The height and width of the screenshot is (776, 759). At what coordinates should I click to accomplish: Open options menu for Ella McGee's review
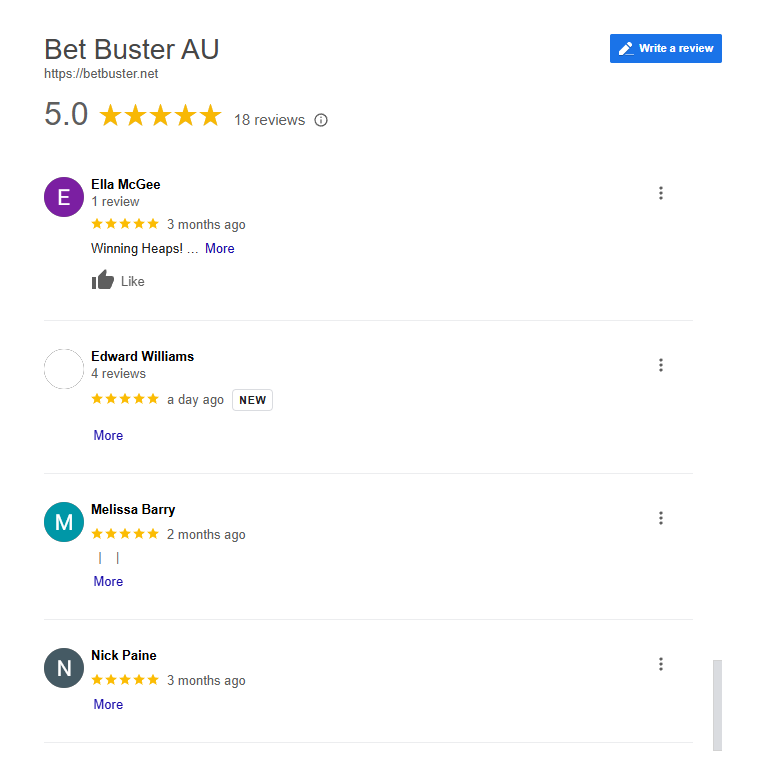(661, 193)
